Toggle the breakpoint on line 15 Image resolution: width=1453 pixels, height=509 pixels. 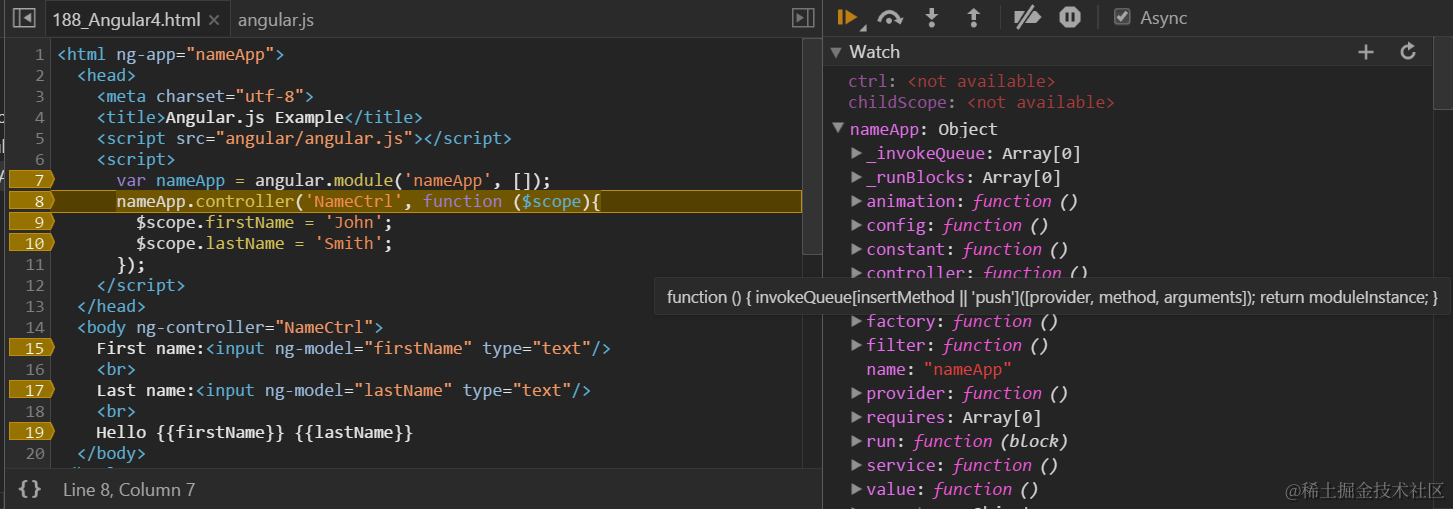(x=30, y=348)
